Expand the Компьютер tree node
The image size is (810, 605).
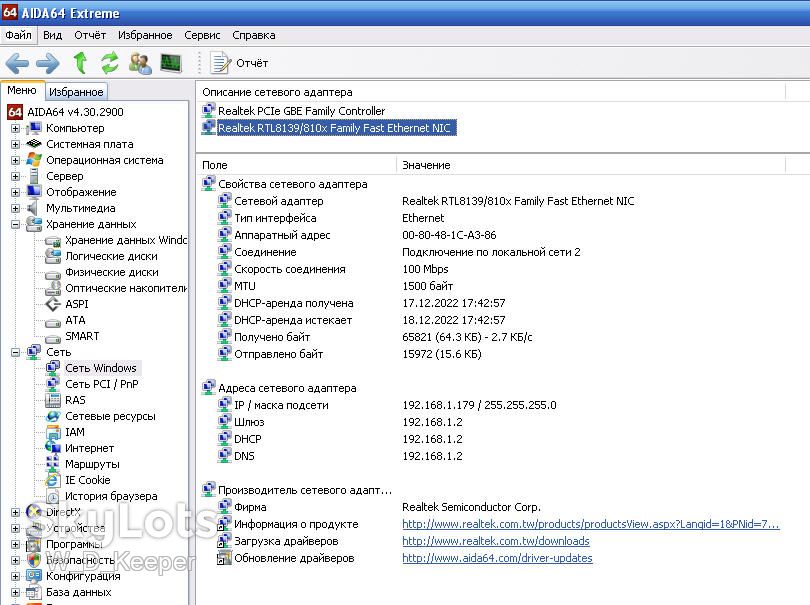click(15, 128)
